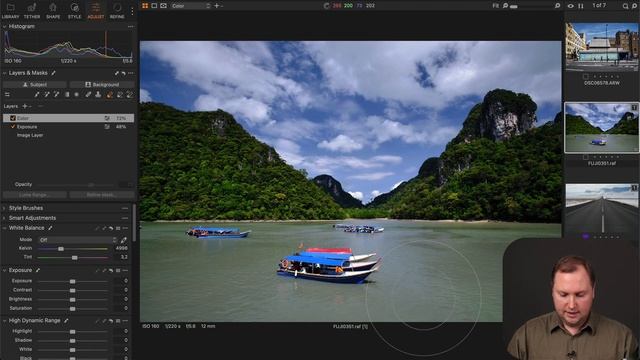Open the Shape tool tab

[53, 11]
